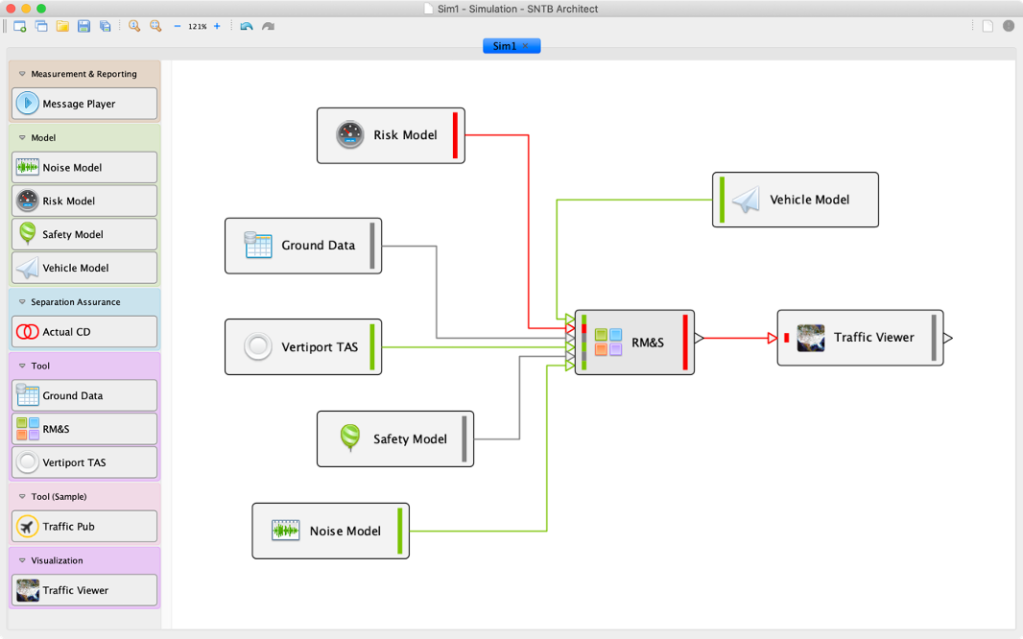Close the Sim1 tab
The width and height of the screenshot is (1023, 639).
[x=526, y=46]
